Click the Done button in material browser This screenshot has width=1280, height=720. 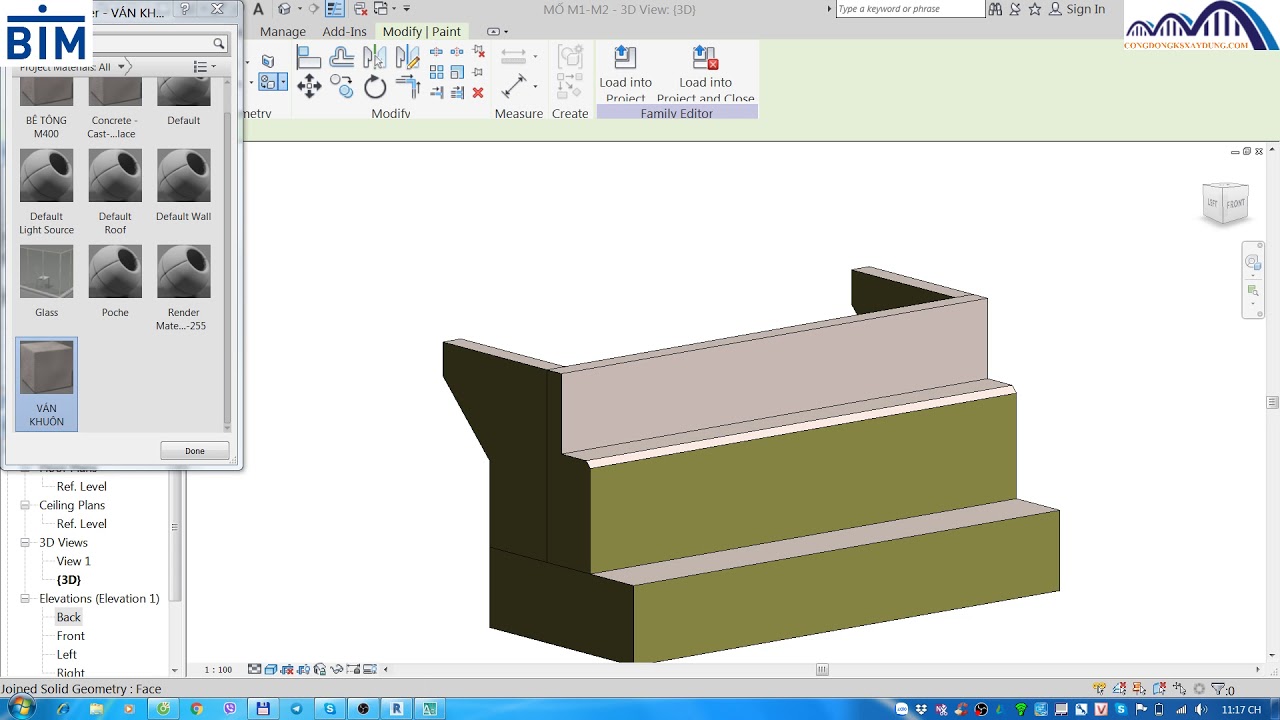pos(195,451)
